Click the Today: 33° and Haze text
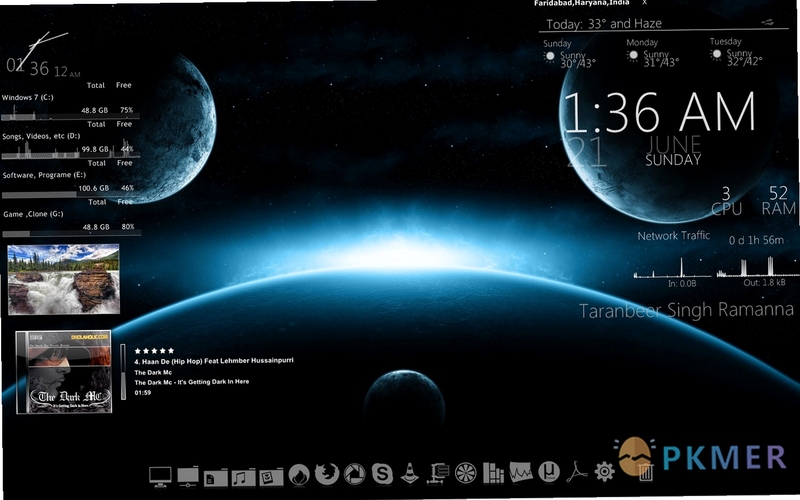The width and height of the screenshot is (800, 500). click(x=604, y=23)
